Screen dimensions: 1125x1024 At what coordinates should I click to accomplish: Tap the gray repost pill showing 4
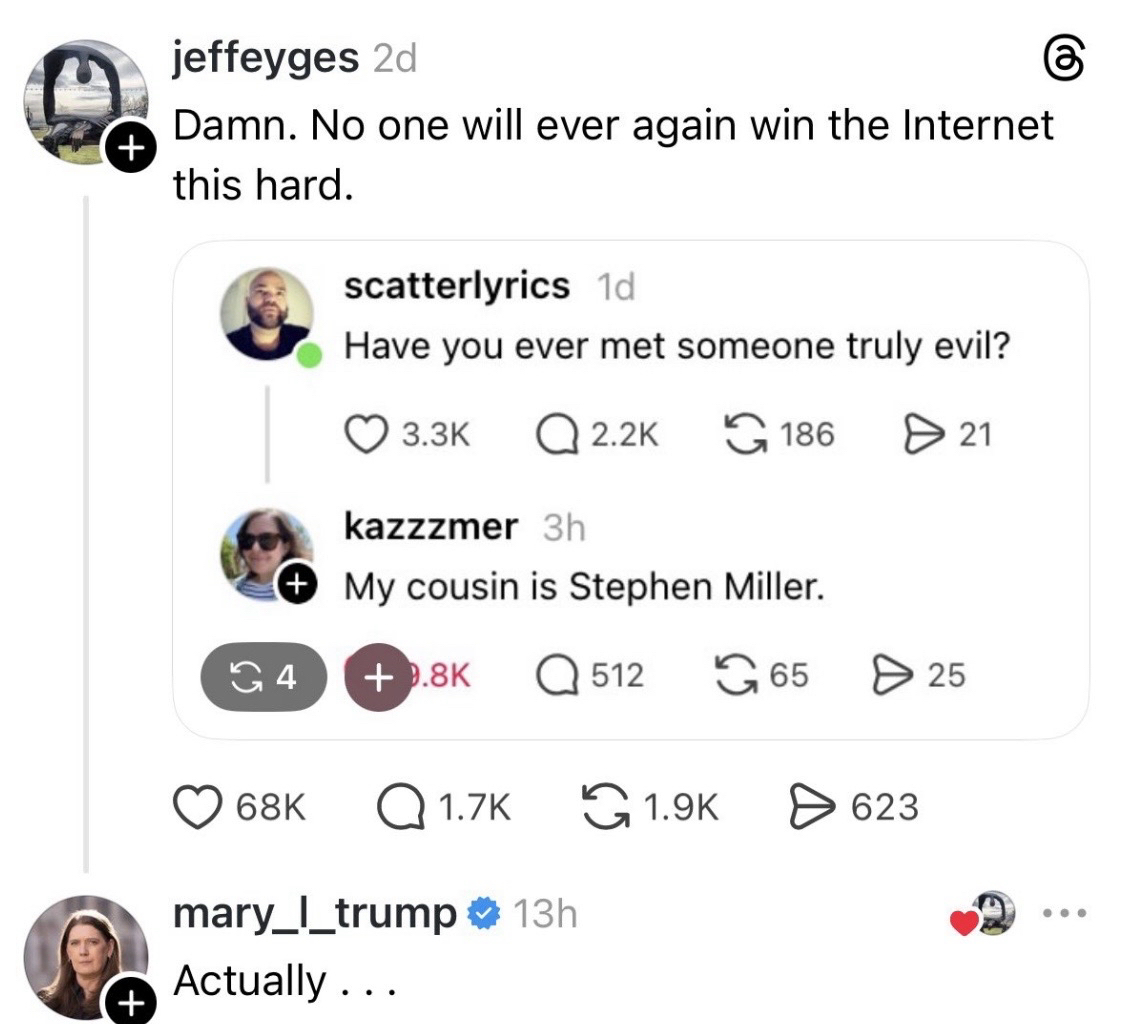pos(264,677)
